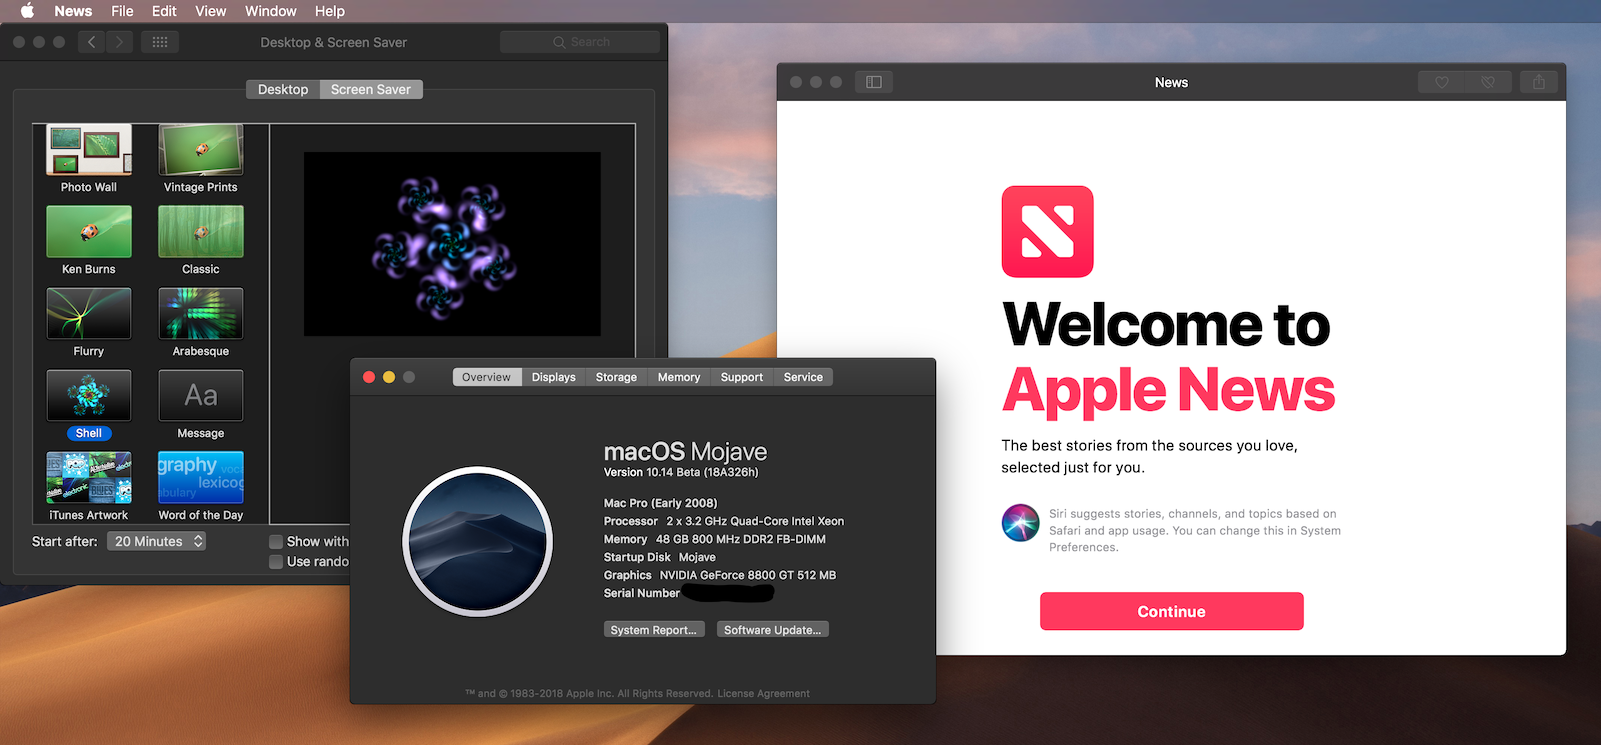Toggle the sidebar in the News window
This screenshot has width=1601, height=745.
pyautogui.click(x=874, y=82)
